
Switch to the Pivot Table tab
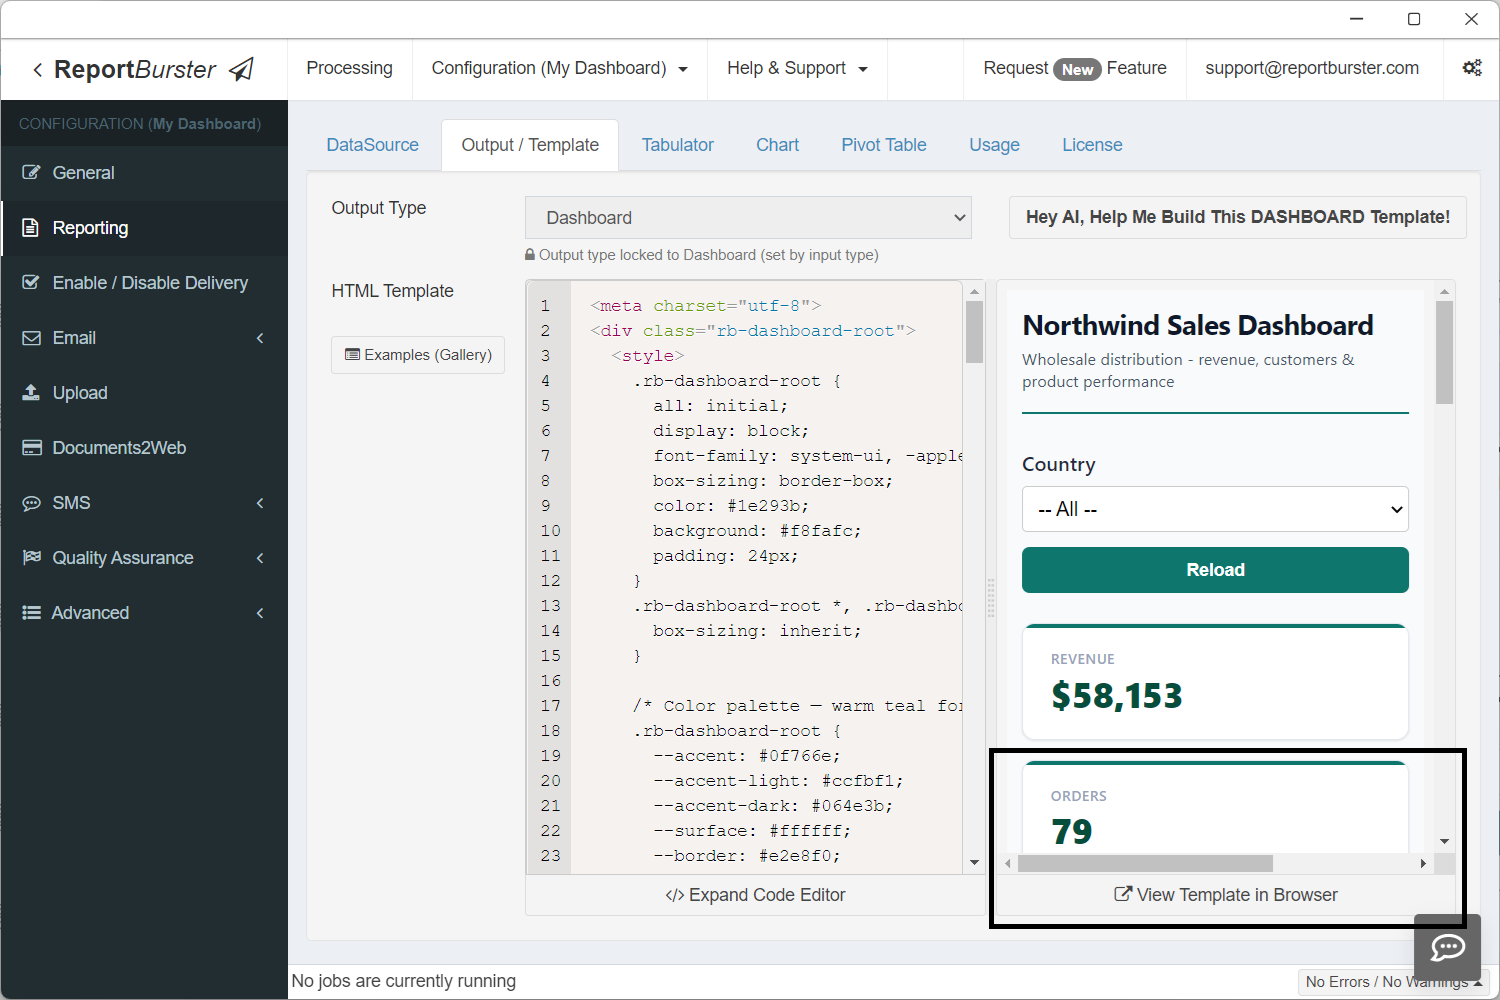(883, 145)
